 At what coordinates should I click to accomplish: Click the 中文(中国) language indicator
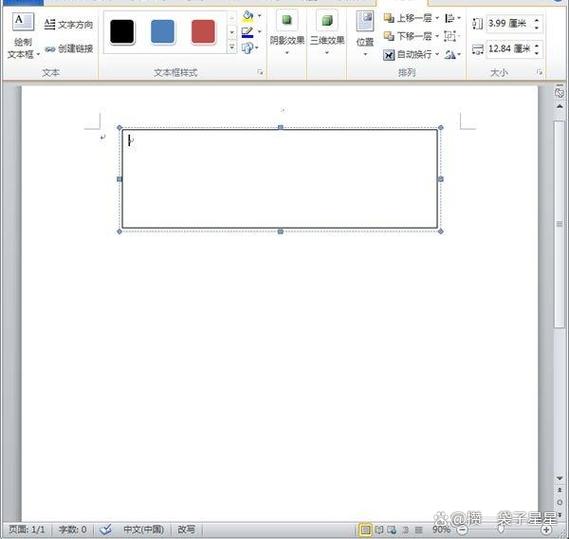point(144,530)
